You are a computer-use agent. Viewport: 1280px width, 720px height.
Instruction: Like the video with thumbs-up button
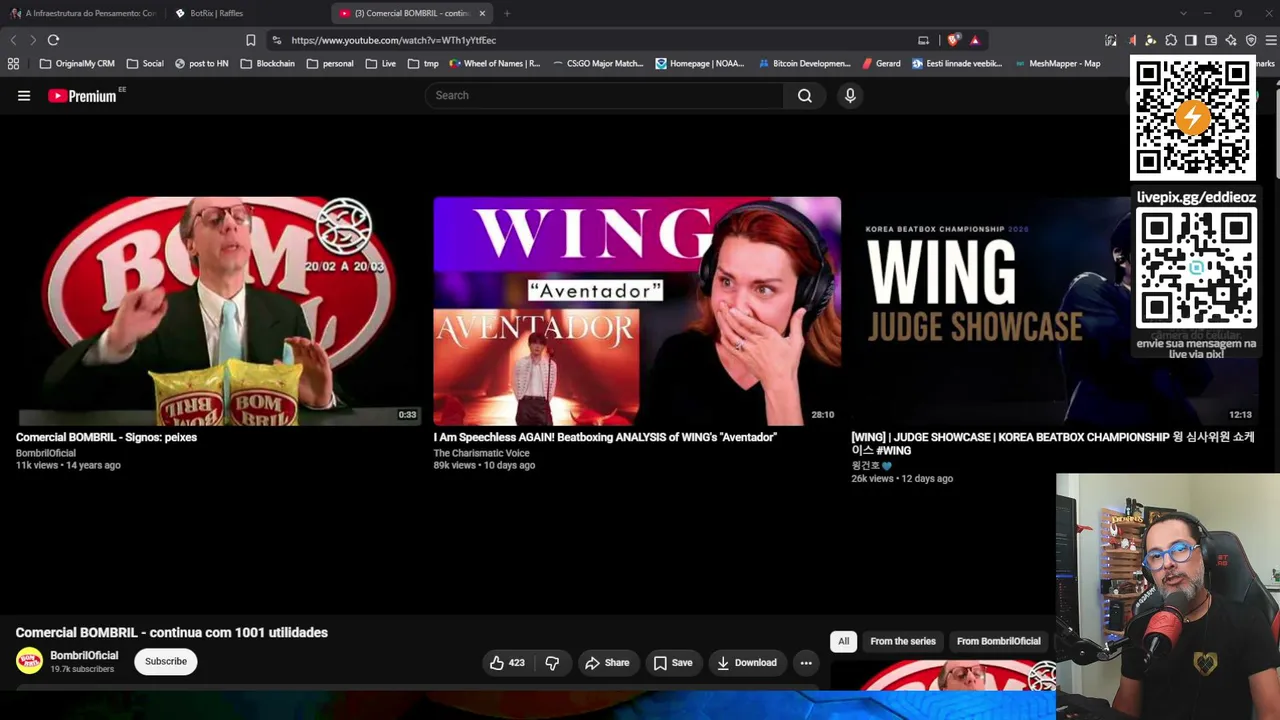(508, 663)
